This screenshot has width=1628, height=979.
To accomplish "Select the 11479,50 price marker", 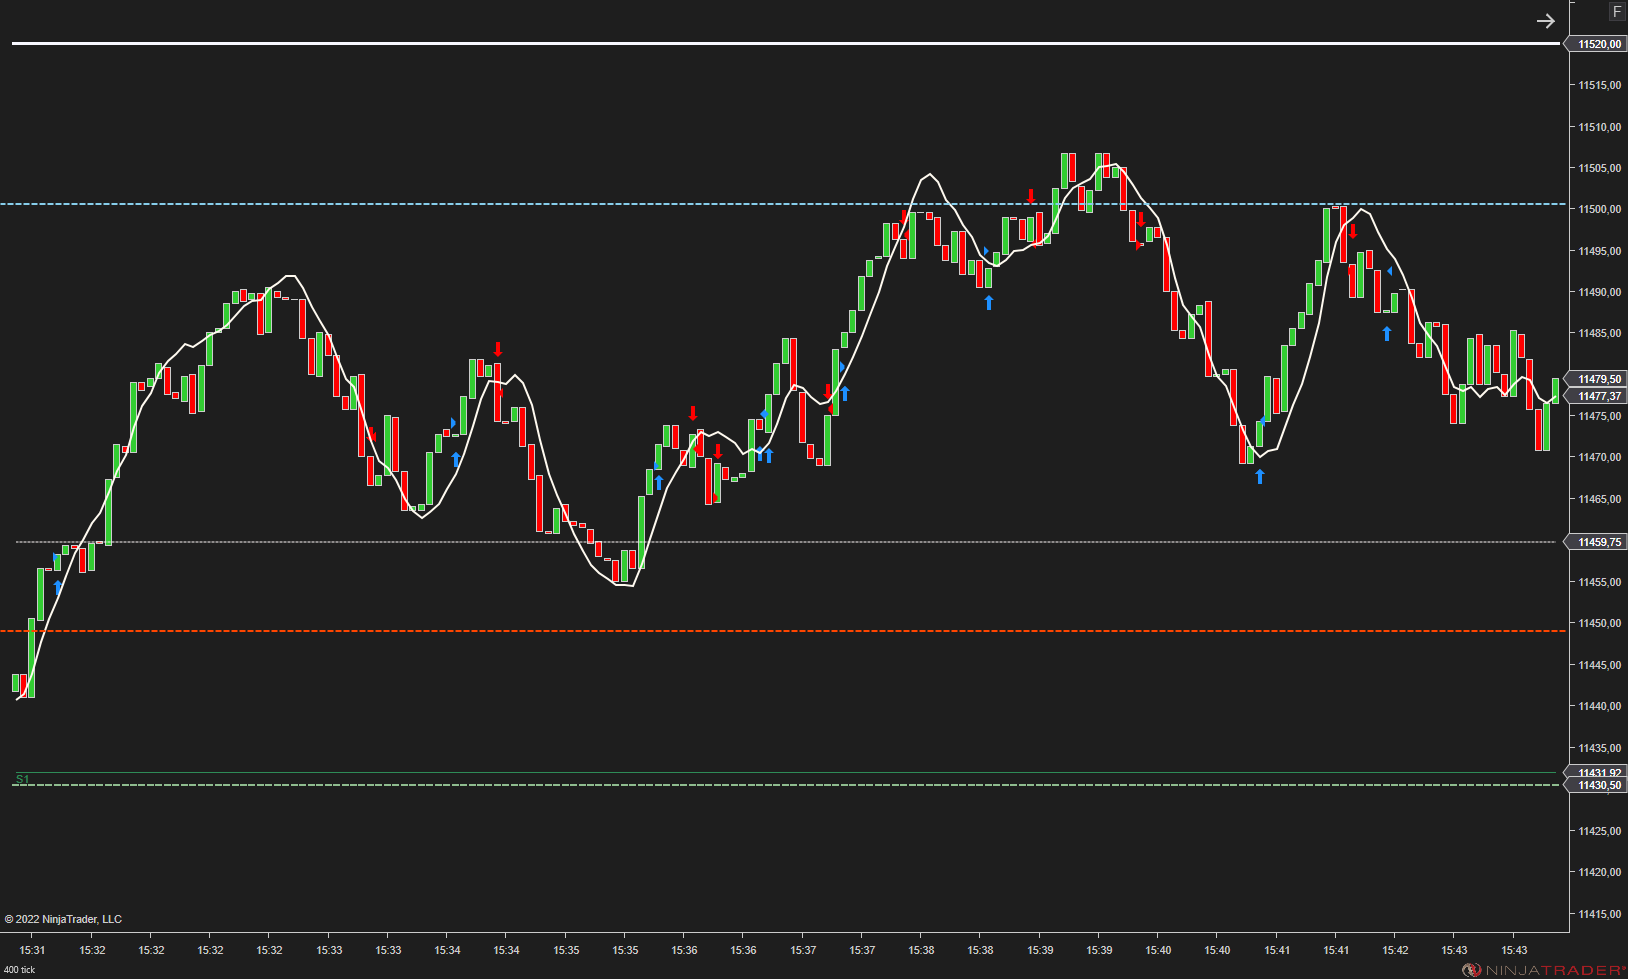I will coord(1597,379).
